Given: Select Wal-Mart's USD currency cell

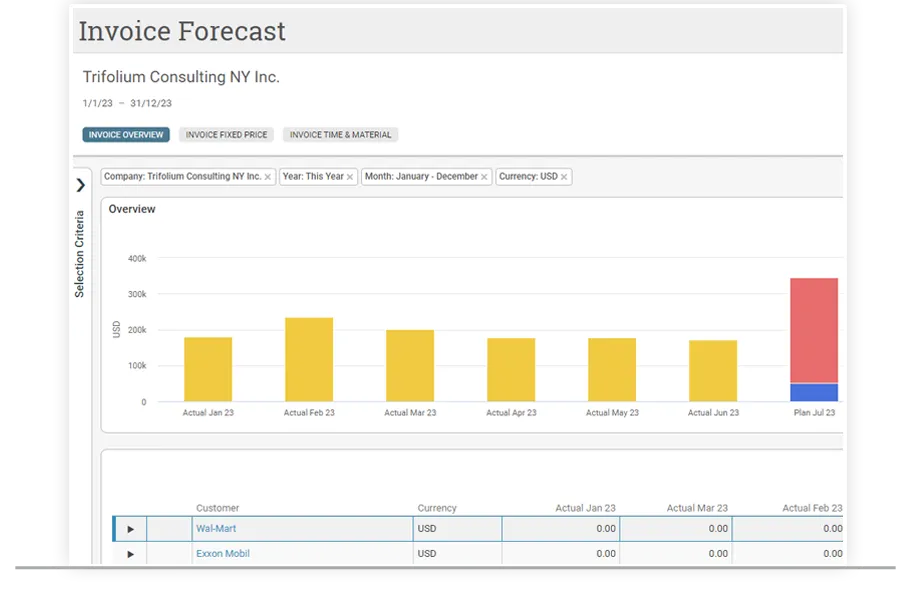Looking at the screenshot, I should [x=458, y=529].
